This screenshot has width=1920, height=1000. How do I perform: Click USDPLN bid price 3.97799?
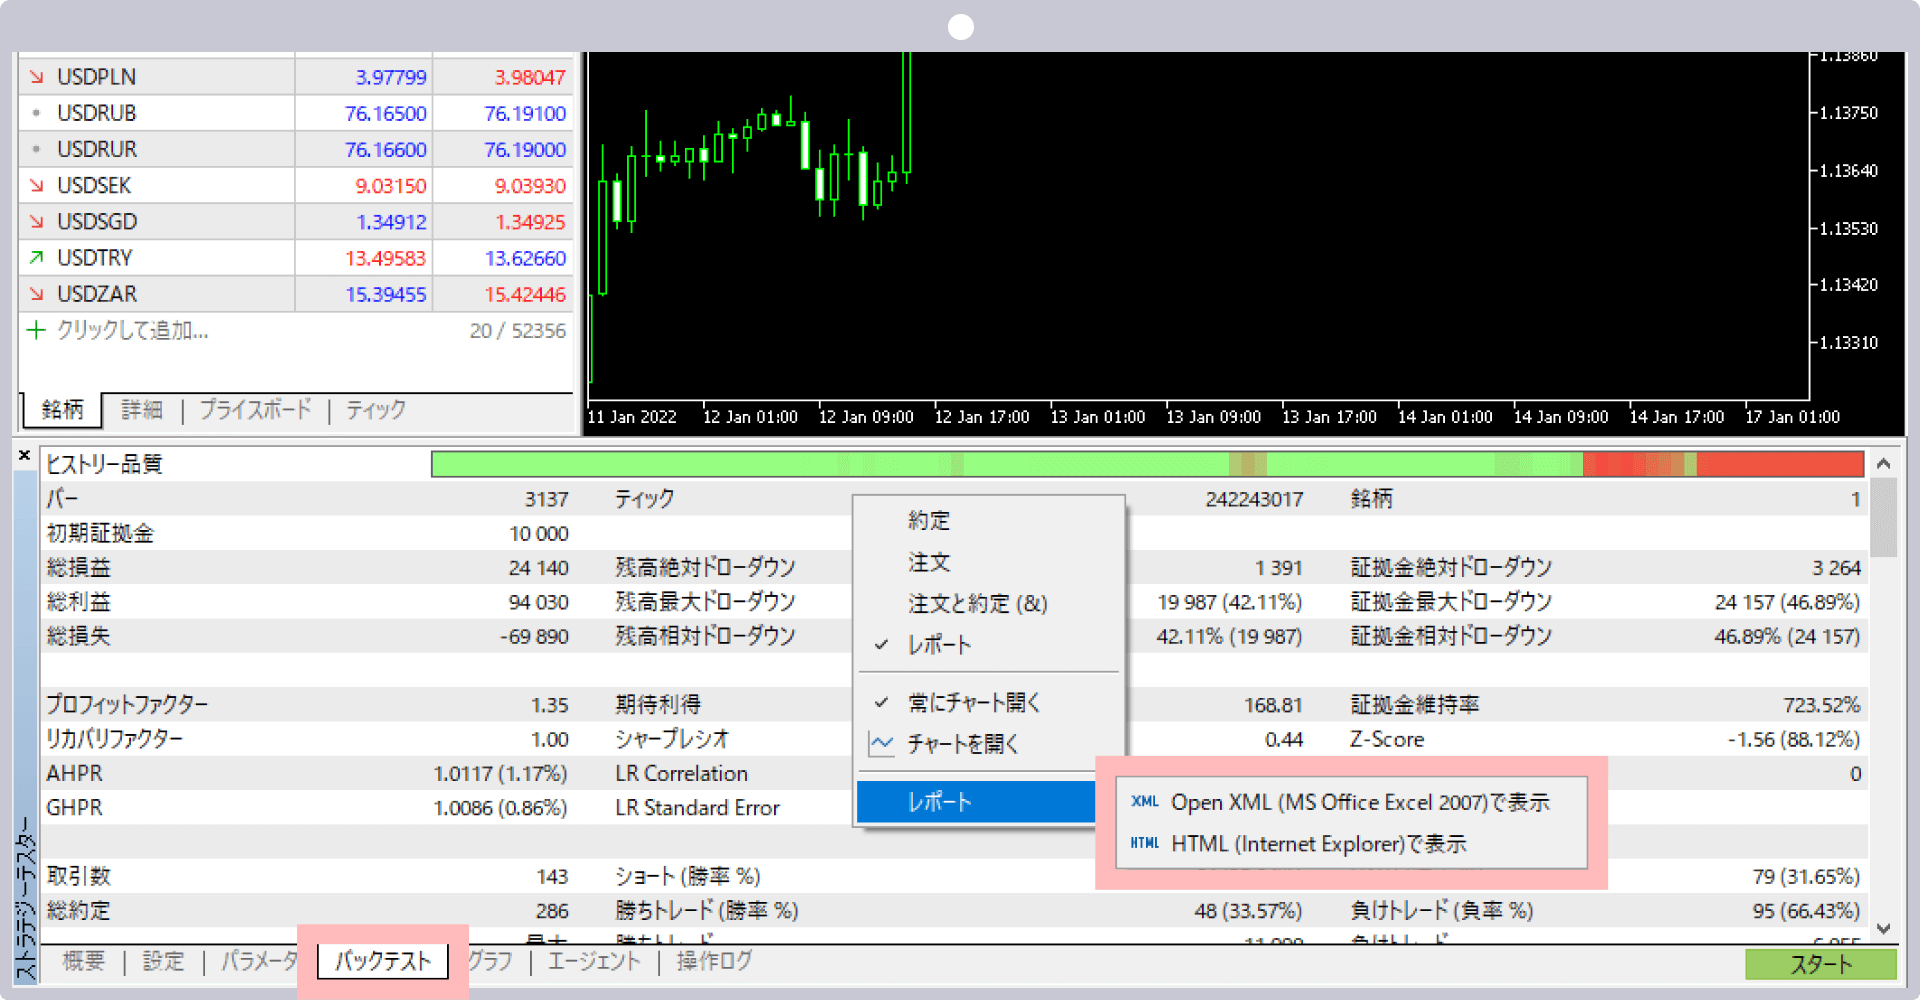click(391, 77)
